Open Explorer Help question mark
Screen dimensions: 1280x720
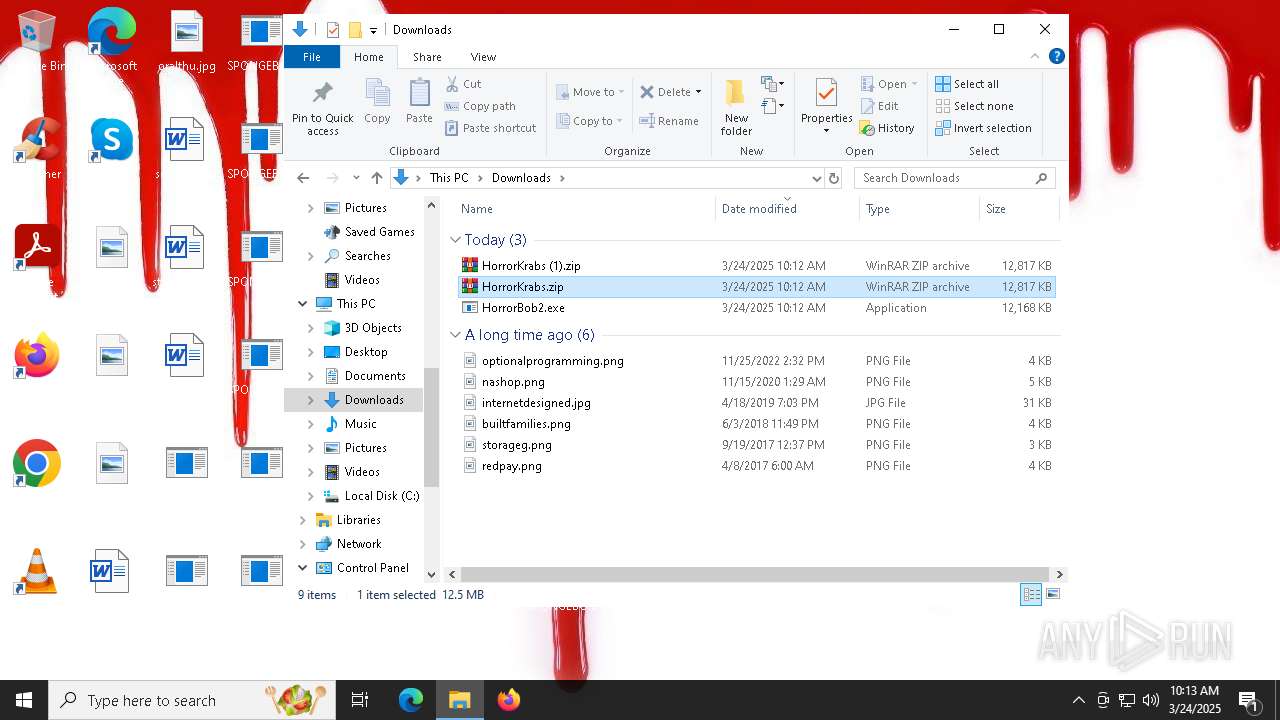click(1056, 57)
